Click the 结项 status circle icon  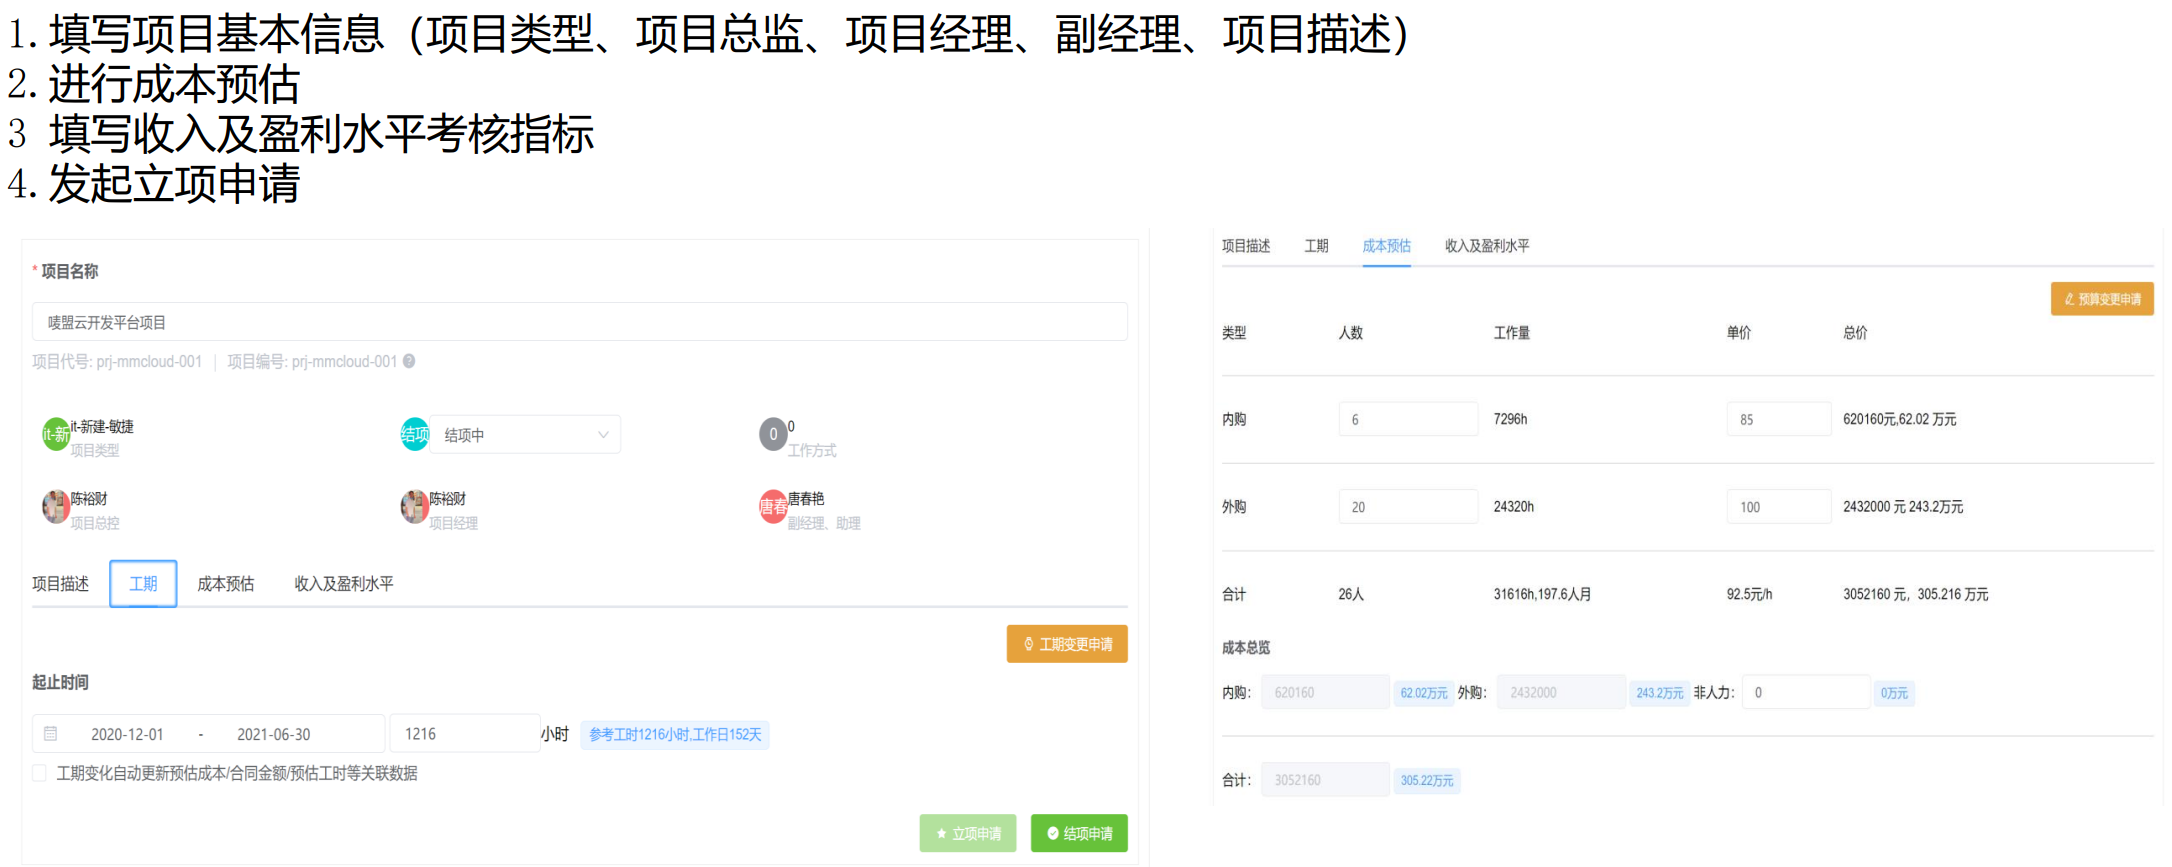point(414,434)
